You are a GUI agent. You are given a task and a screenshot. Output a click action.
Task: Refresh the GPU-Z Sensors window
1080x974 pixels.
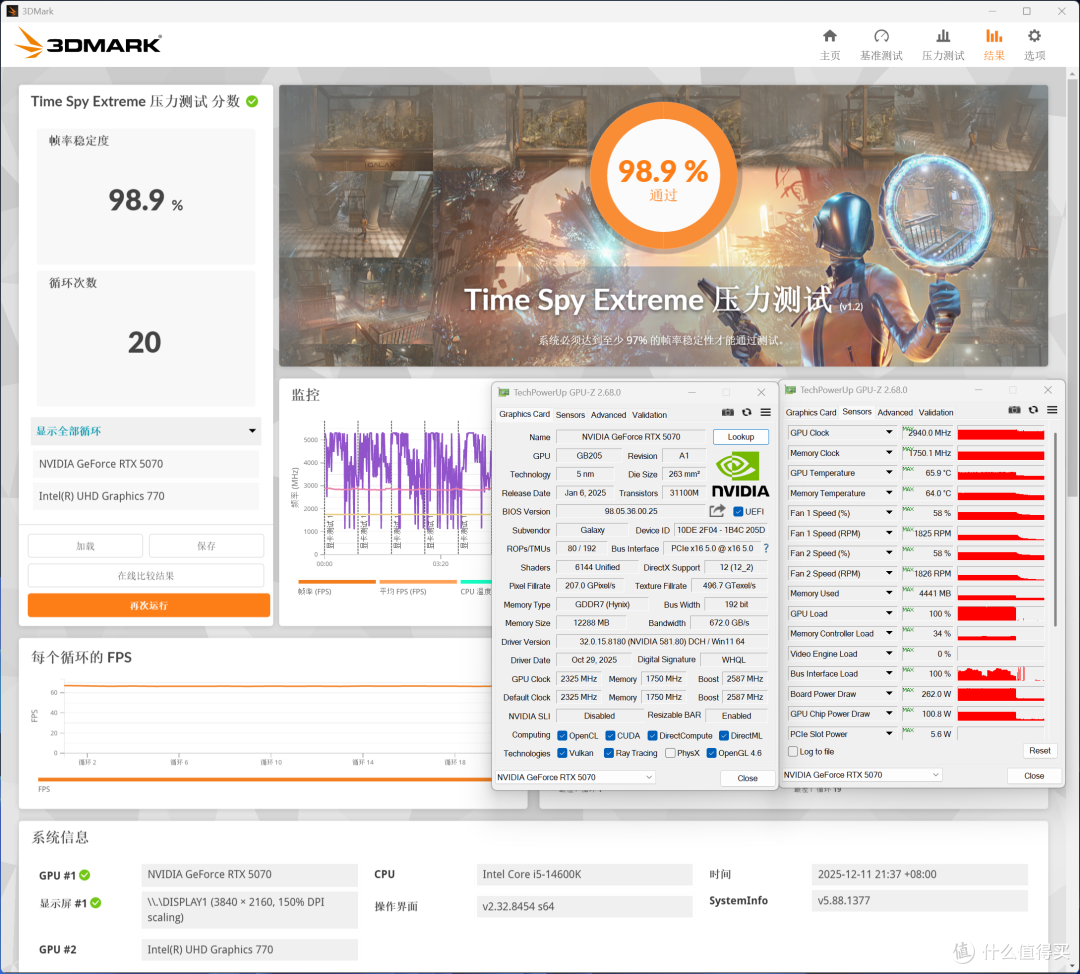[1033, 410]
